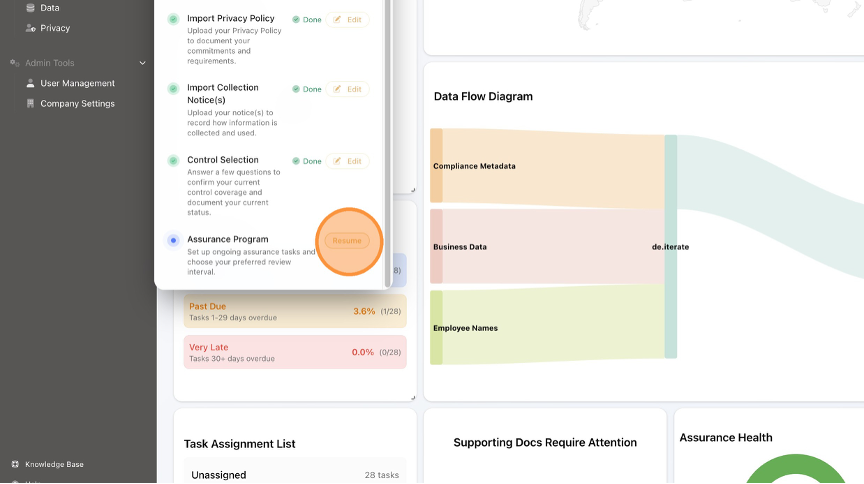Click the Privacy icon in sidebar
This screenshot has width=864, height=484.
(30, 28)
